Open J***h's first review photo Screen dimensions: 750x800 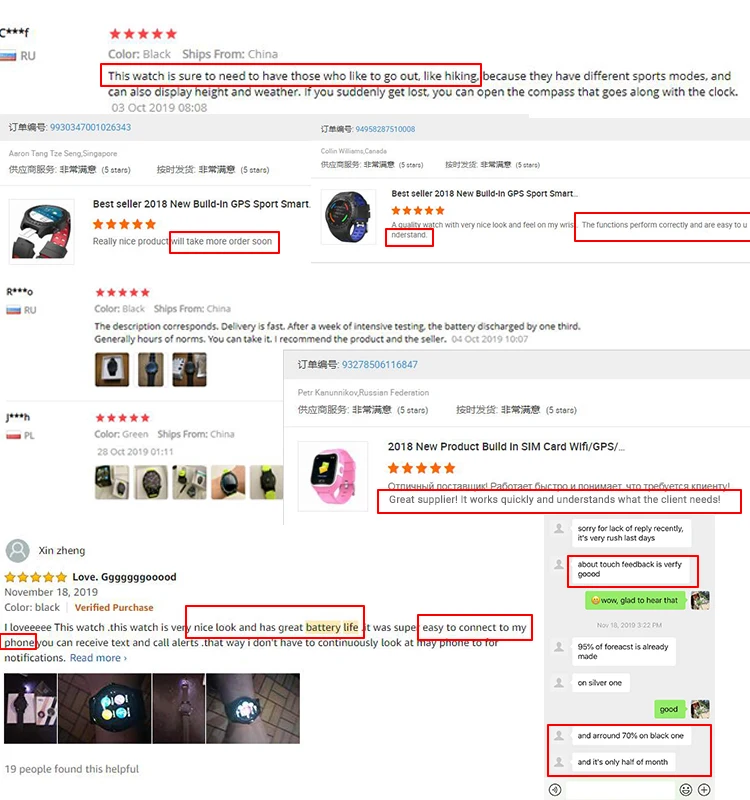(112, 482)
